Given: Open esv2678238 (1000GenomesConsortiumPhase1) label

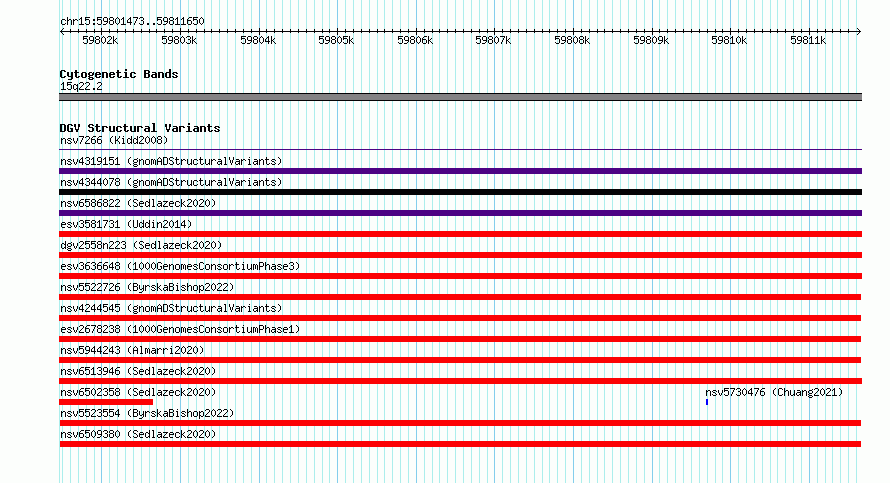Looking at the screenshot, I should (180, 329).
